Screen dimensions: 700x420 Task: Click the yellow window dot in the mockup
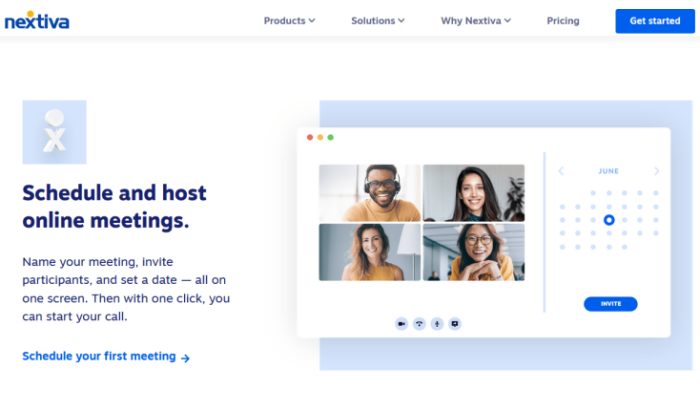(x=320, y=137)
